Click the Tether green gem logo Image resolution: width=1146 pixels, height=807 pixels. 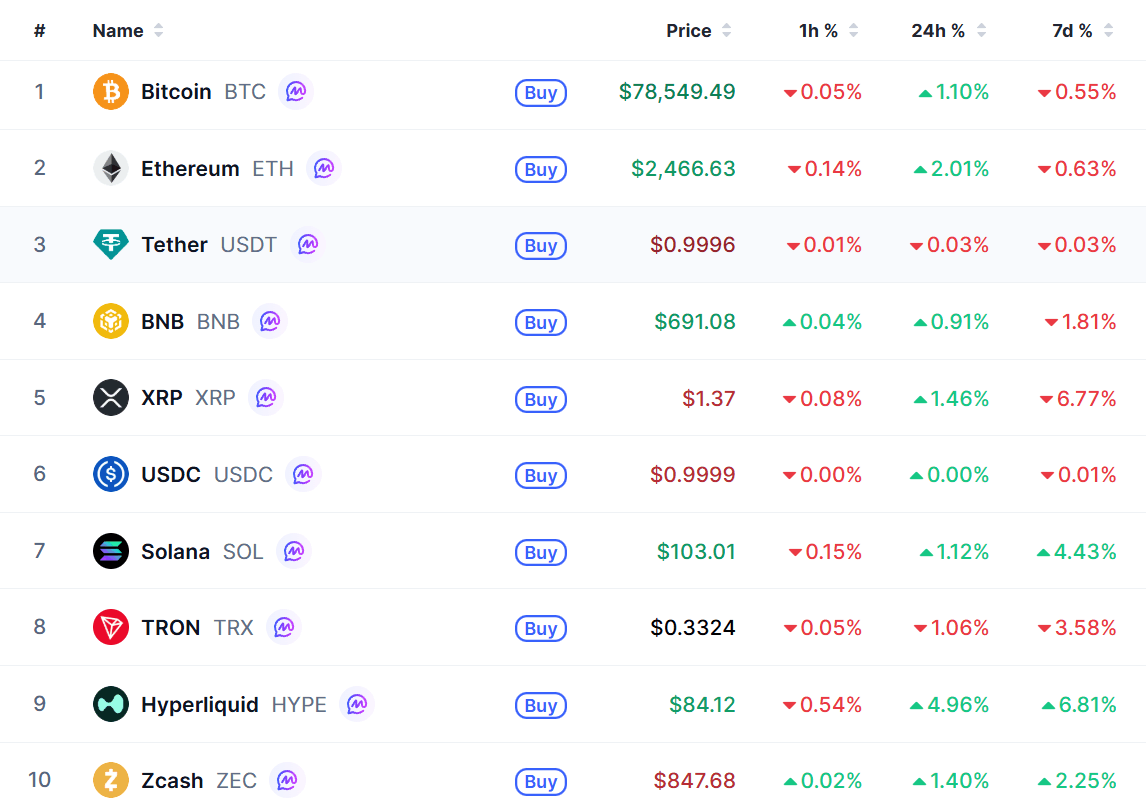[110, 244]
